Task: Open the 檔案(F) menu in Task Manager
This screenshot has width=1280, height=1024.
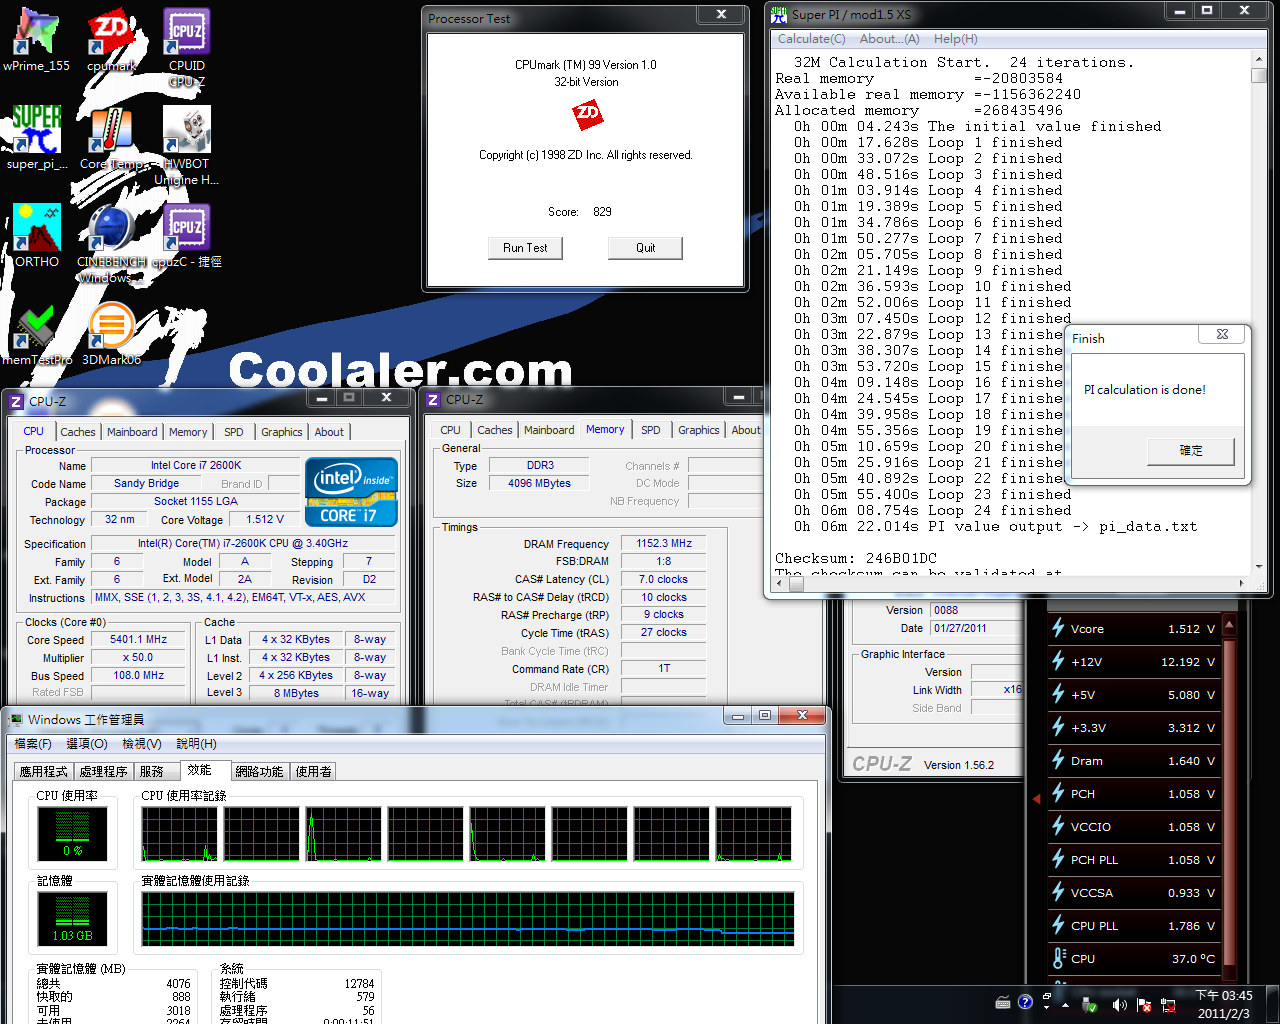Action: coord(33,743)
